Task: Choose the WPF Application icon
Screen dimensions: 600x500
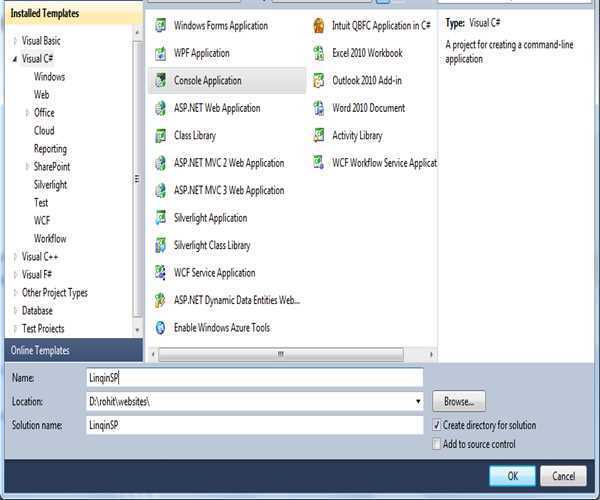Action: pyautogui.click(x=161, y=53)
